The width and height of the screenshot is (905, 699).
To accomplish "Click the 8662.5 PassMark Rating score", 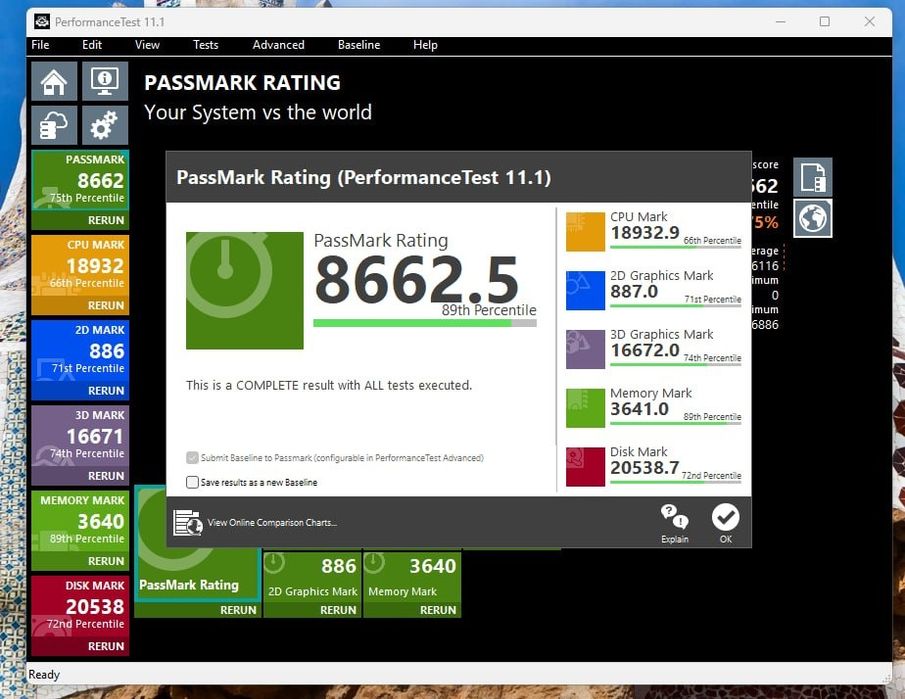I will pos(416,281).
